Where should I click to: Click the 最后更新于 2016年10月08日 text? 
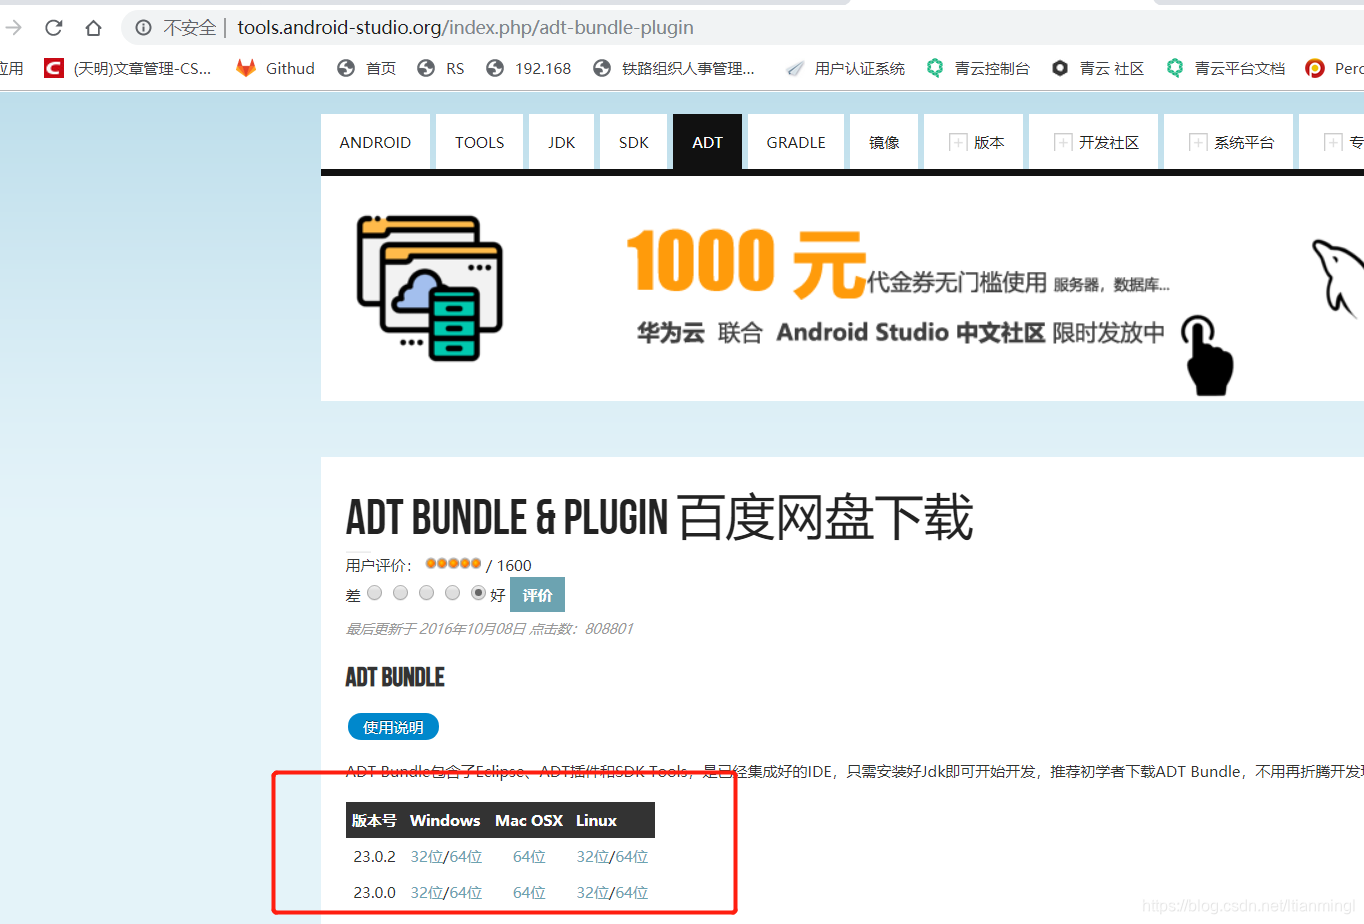click(436, 629)
